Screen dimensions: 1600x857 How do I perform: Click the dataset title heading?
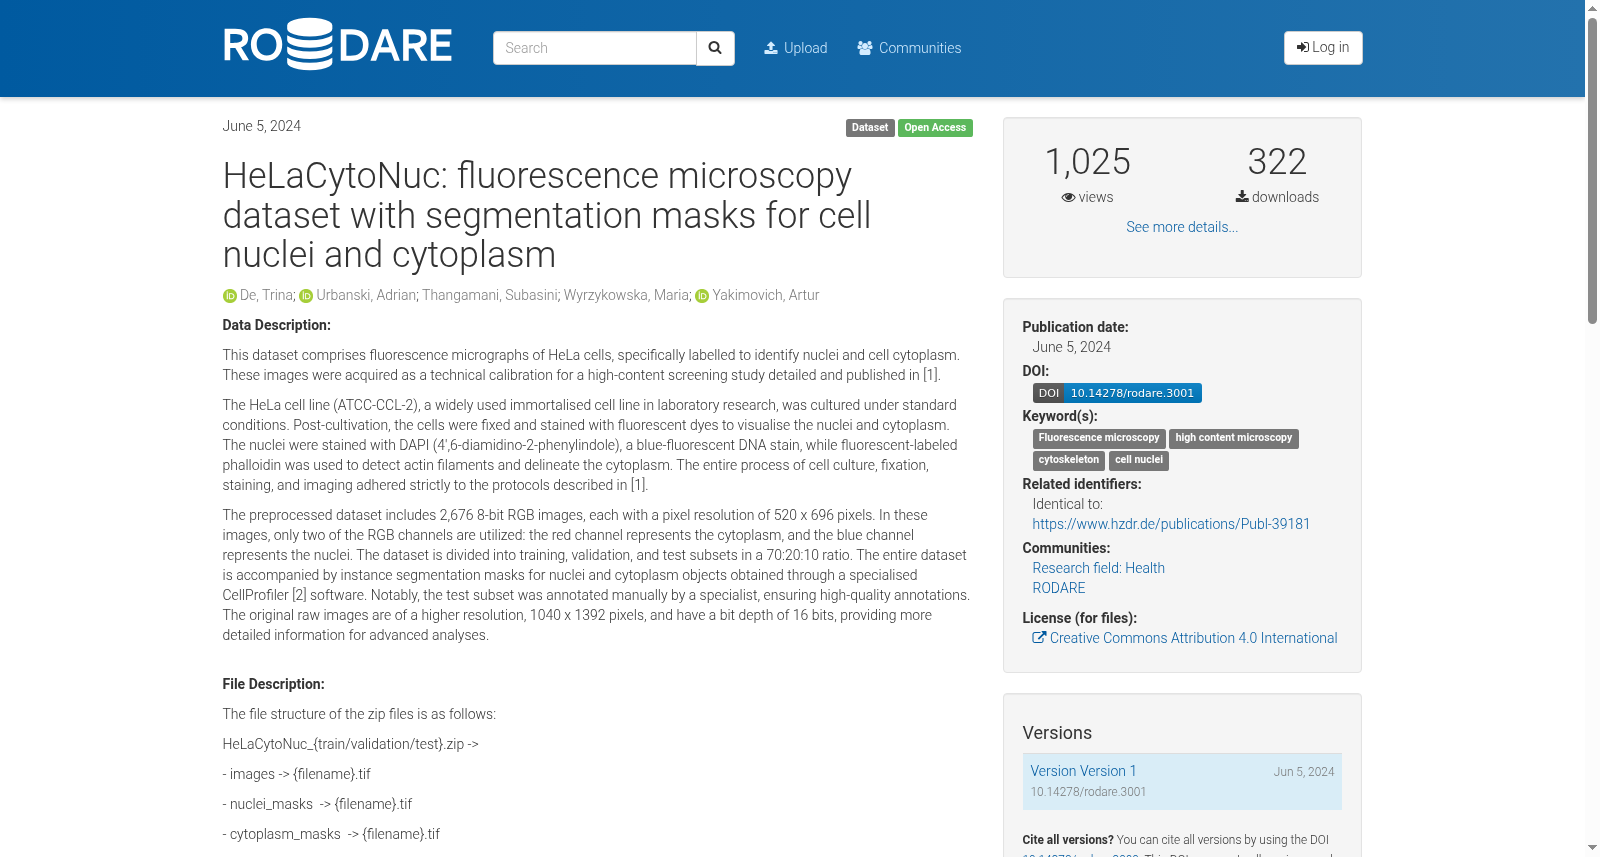[547, 215]
